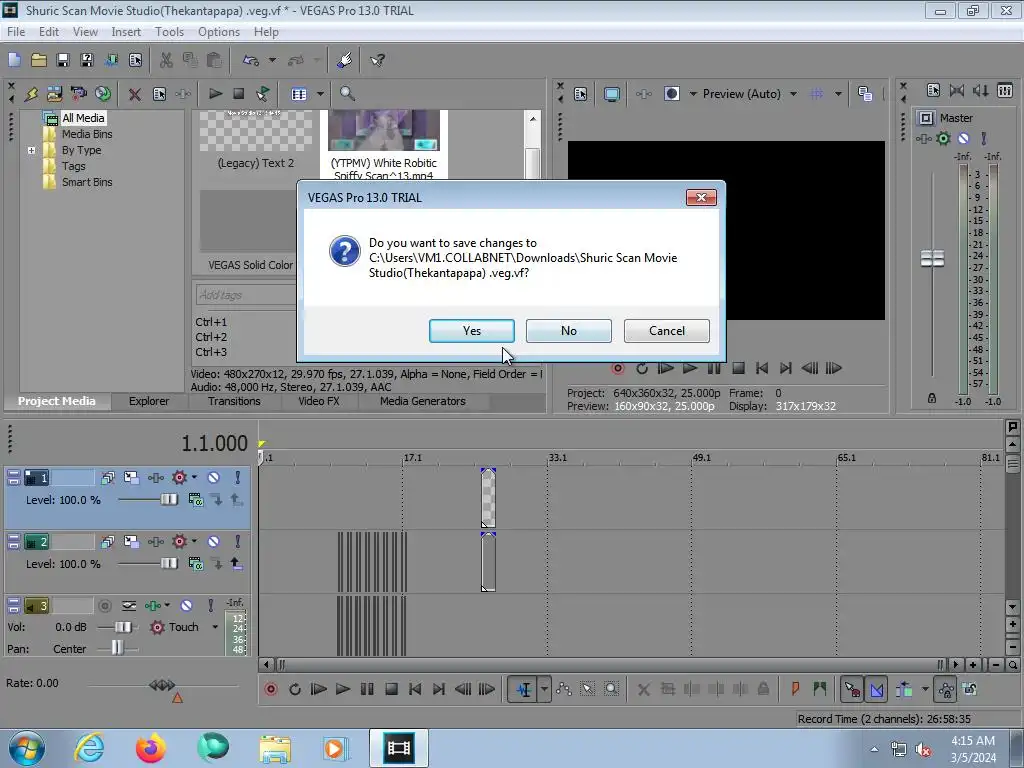Click Yes to save changes
The width and height of the screenshot is (1024, 768).
point(472,331)
